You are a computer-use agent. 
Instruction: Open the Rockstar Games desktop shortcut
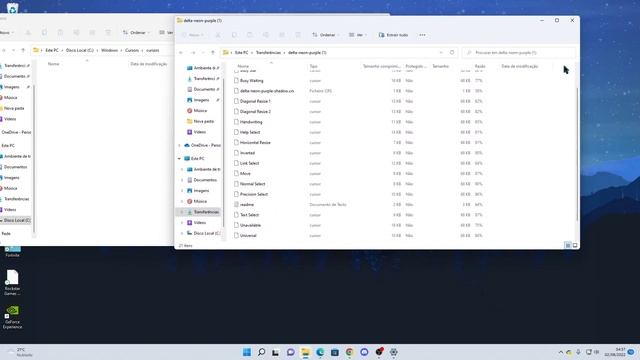(12, 282)
